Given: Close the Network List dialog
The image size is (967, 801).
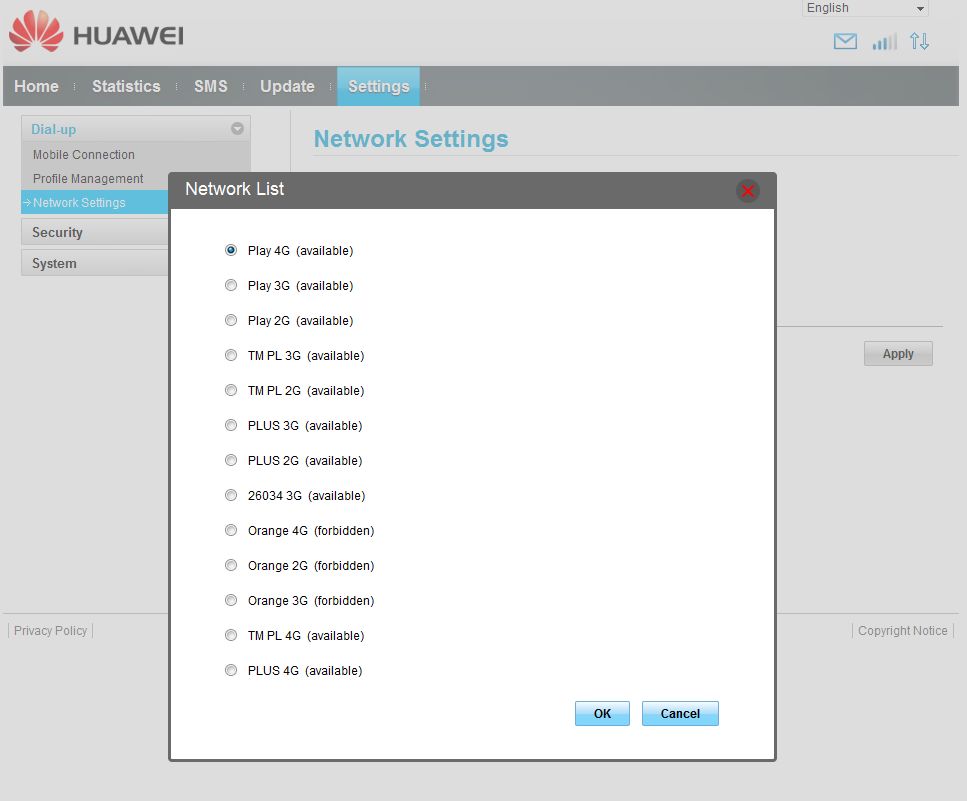Looking at the screenshot, I should click(747, 191).
